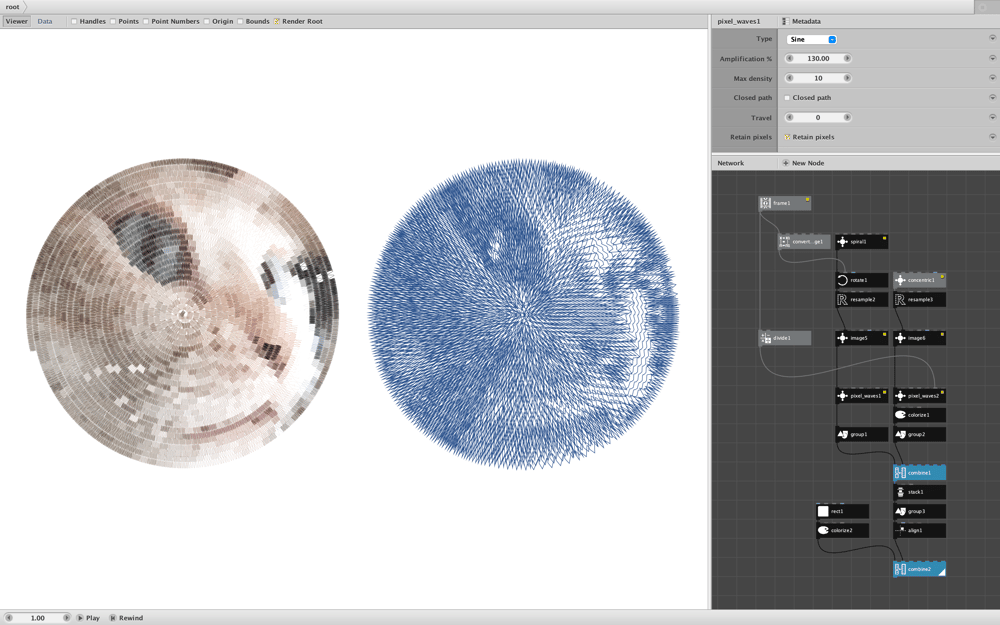
Task: Click the frame number field 1.00
Action: tap(38, 618)
